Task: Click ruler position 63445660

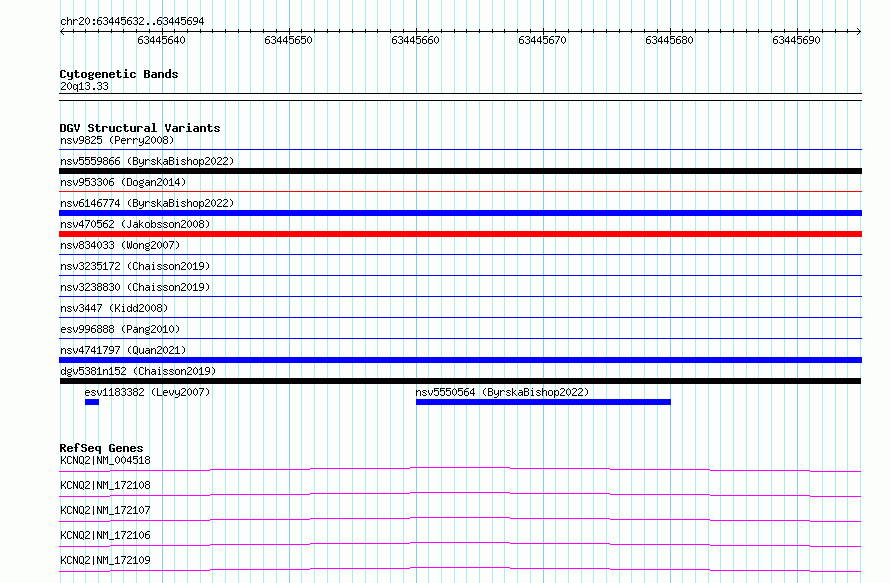Action: [x=415, y=40]
